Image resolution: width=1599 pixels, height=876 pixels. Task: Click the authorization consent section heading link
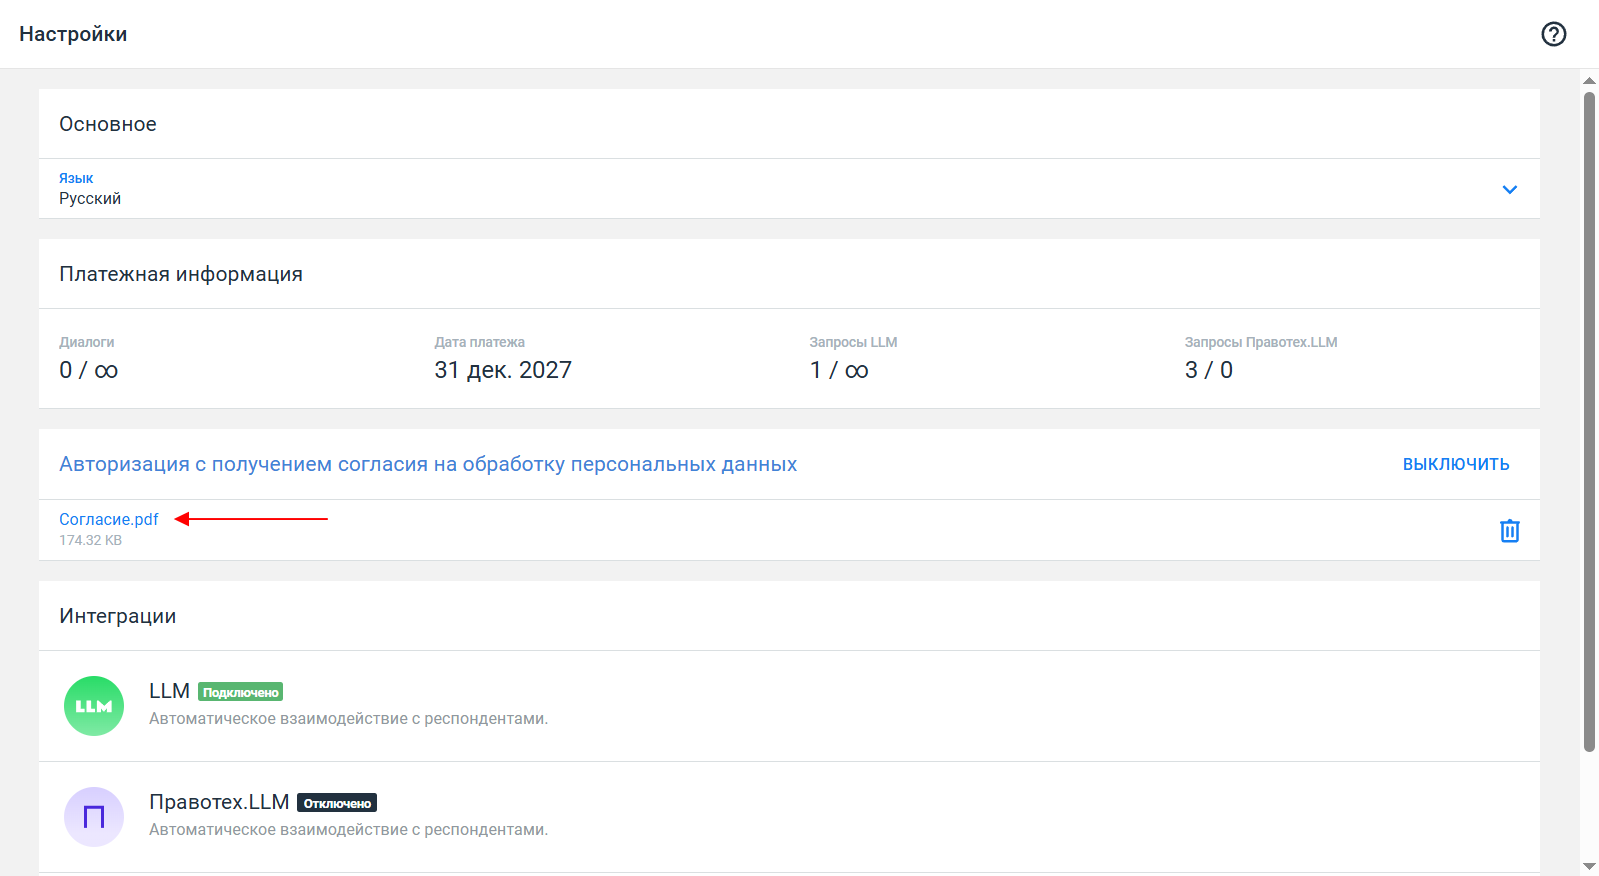(x=428, y=464)
